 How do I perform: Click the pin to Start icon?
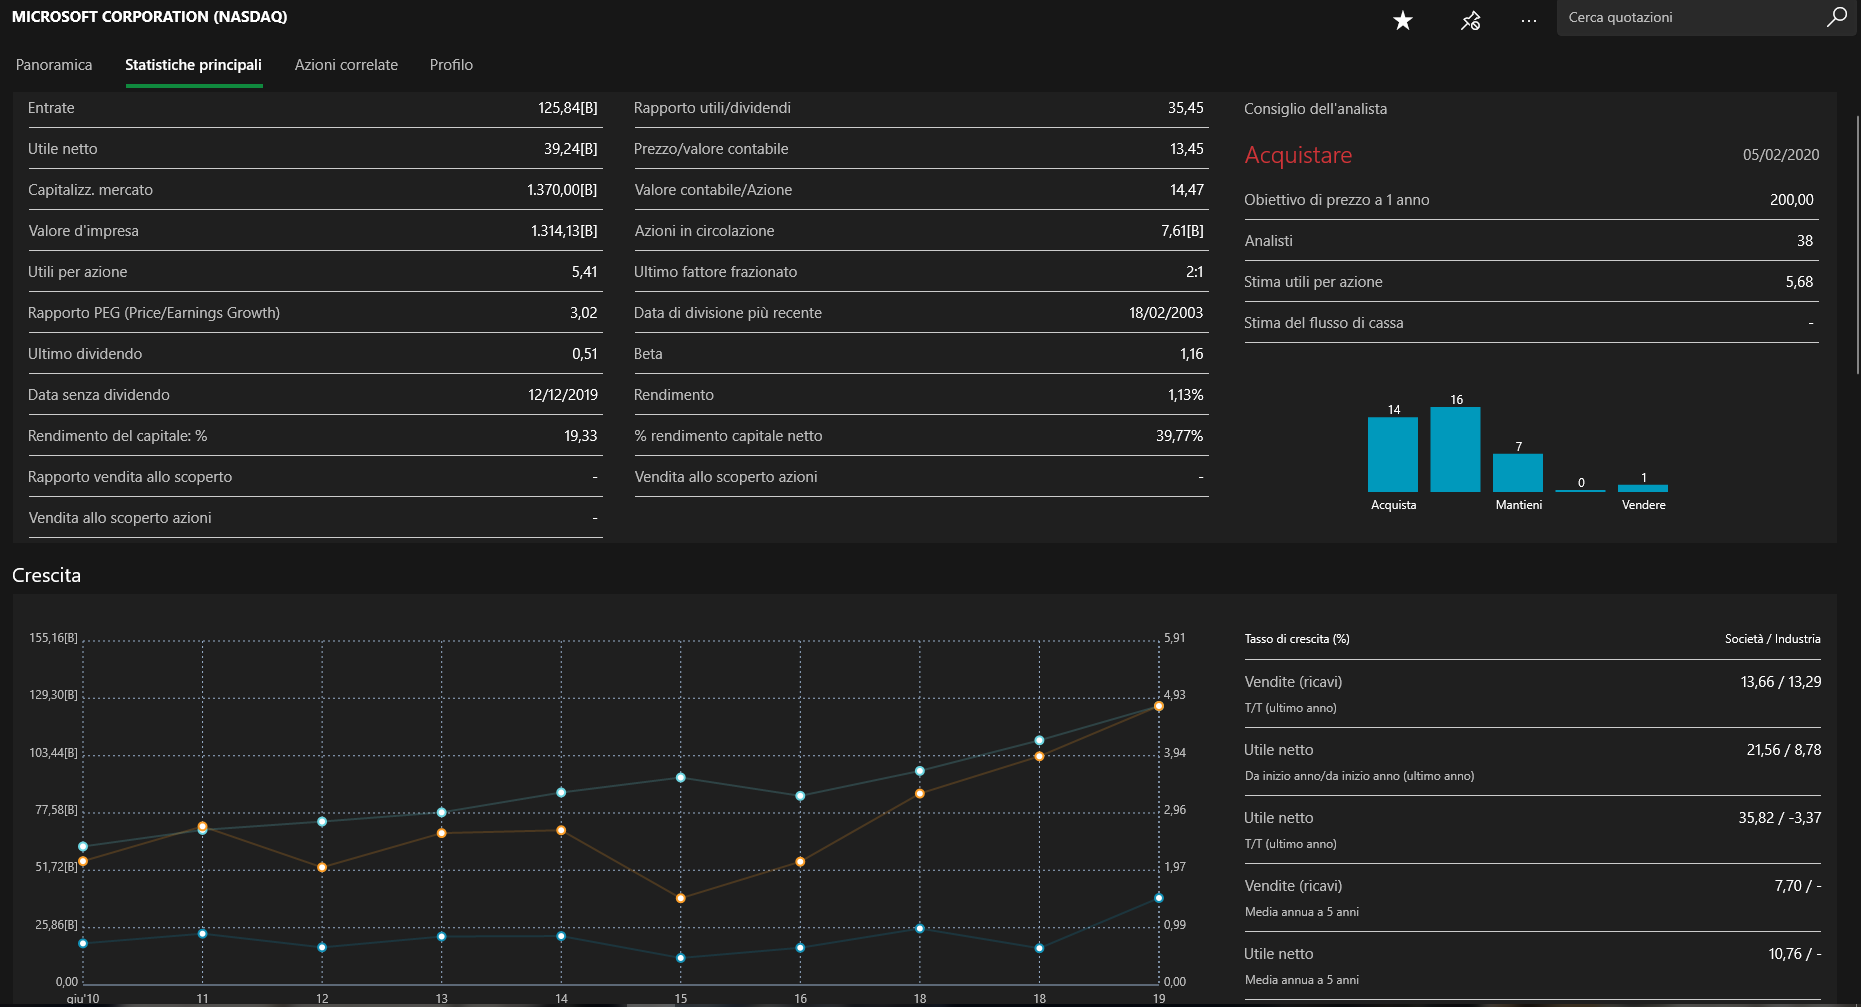(1470, 20)
